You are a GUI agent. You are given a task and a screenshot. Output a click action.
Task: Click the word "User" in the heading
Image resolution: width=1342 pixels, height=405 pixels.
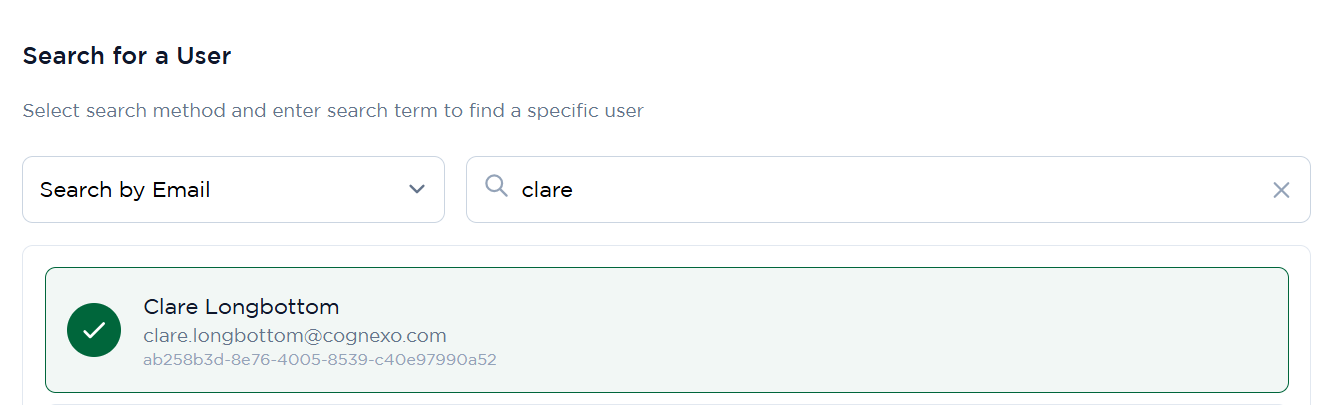[204, 56]
